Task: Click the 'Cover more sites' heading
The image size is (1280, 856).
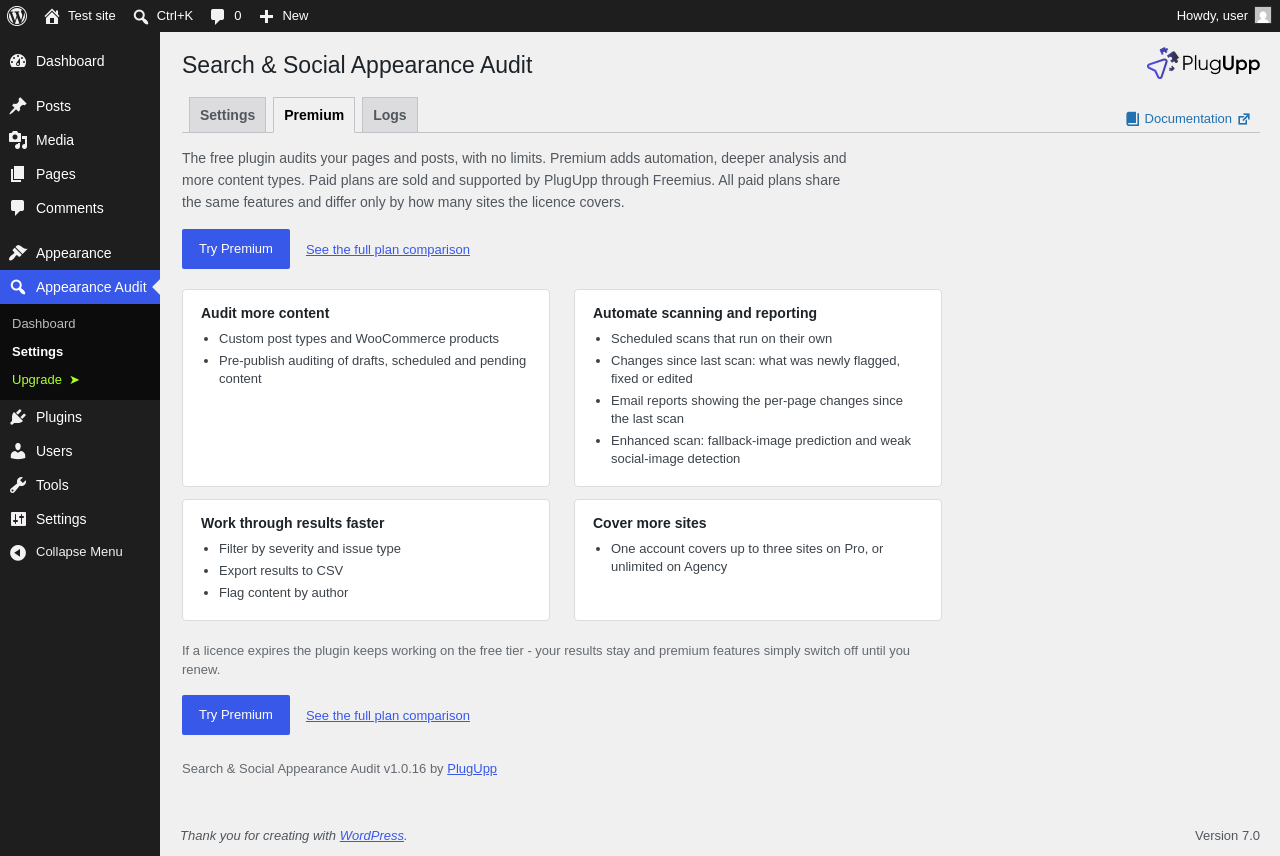Action: 650,523
